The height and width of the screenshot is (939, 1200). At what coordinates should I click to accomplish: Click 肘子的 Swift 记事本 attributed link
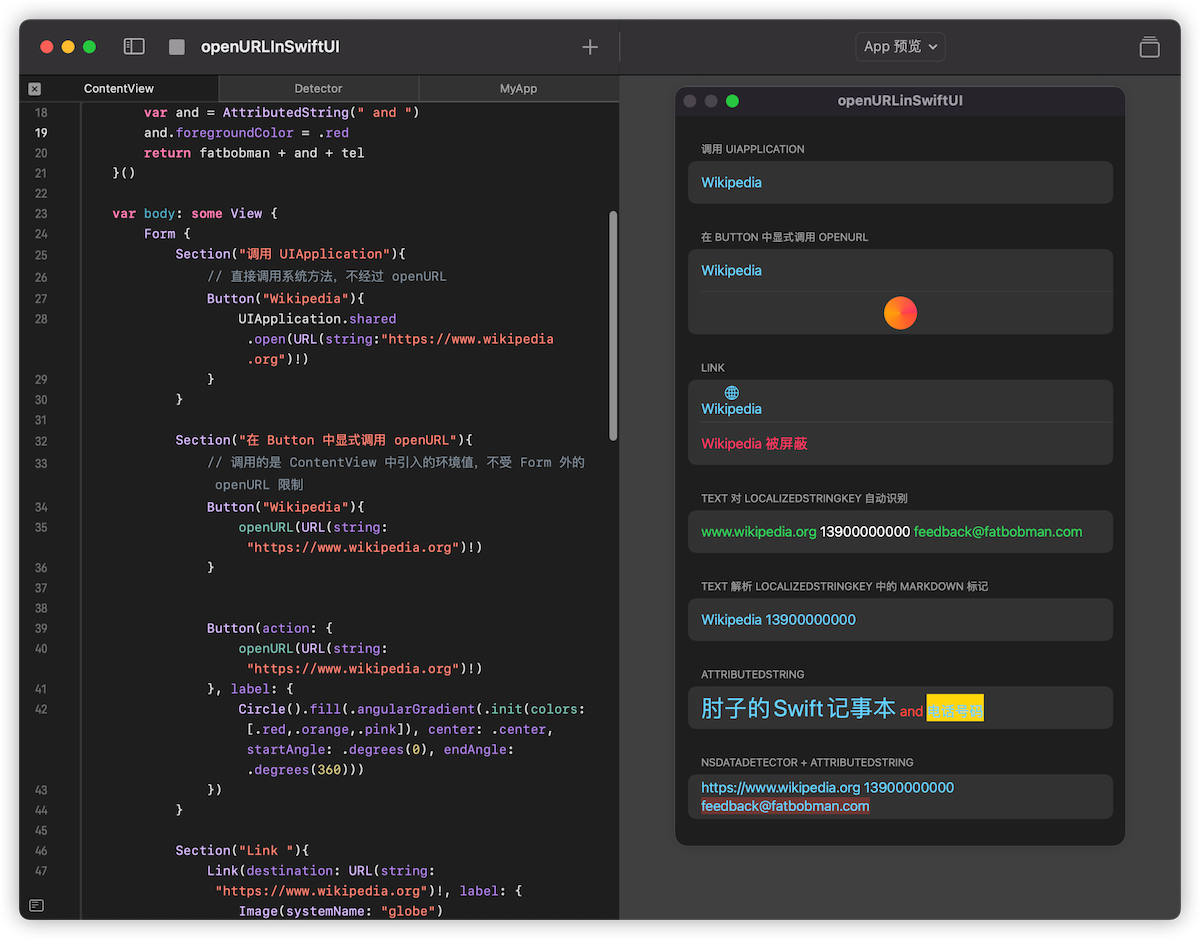click(798, 708)
